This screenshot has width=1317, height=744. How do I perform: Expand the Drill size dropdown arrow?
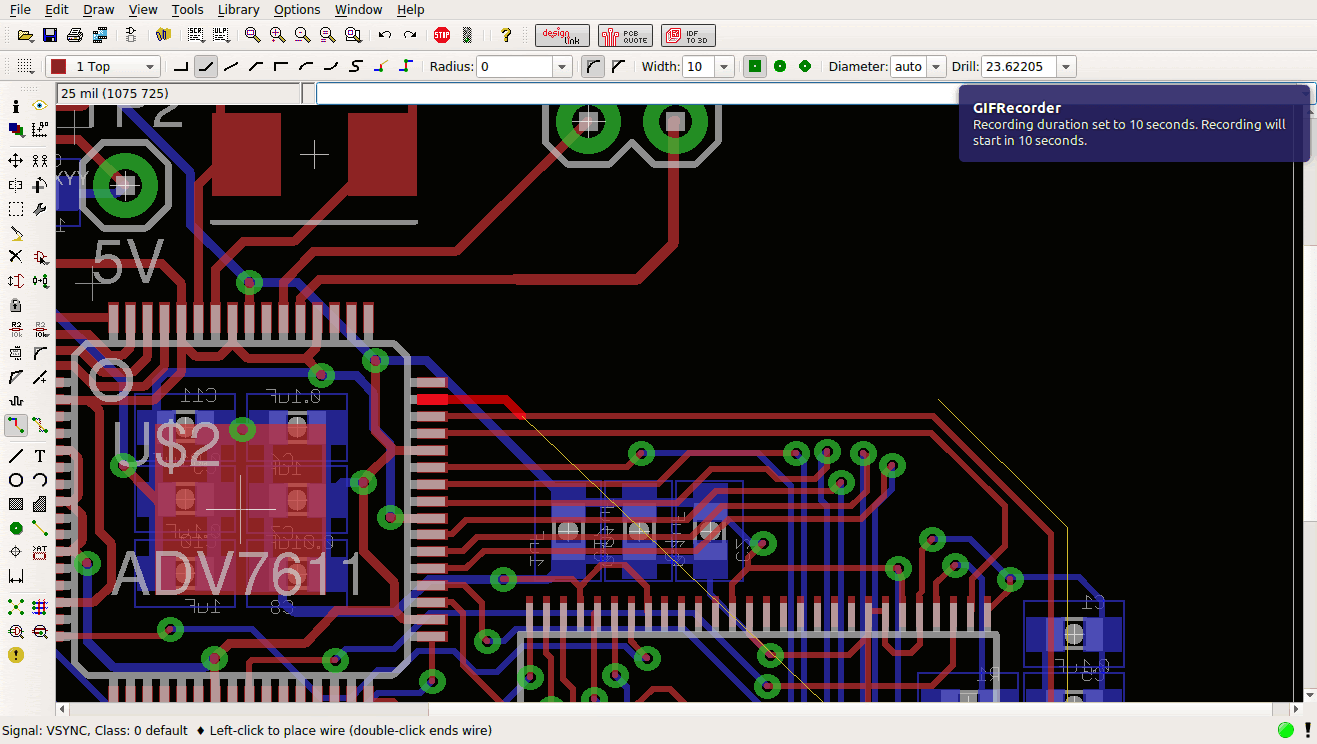(1066, 67)
